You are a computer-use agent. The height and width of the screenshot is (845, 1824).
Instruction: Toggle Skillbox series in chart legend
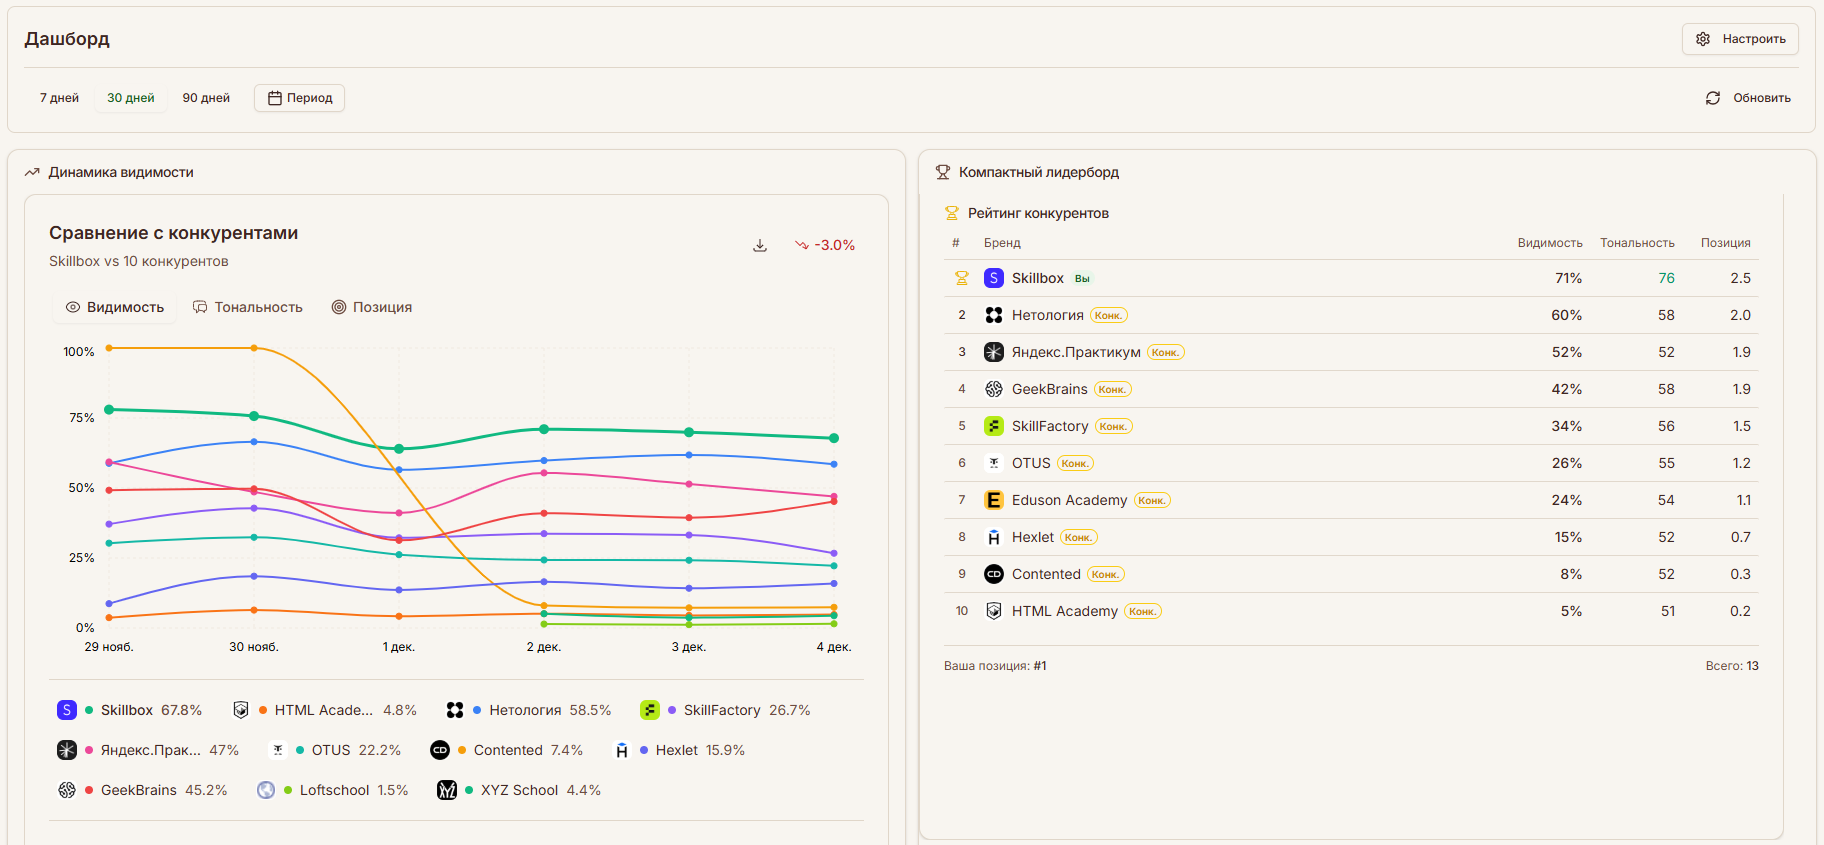click(x=128, y=710)
